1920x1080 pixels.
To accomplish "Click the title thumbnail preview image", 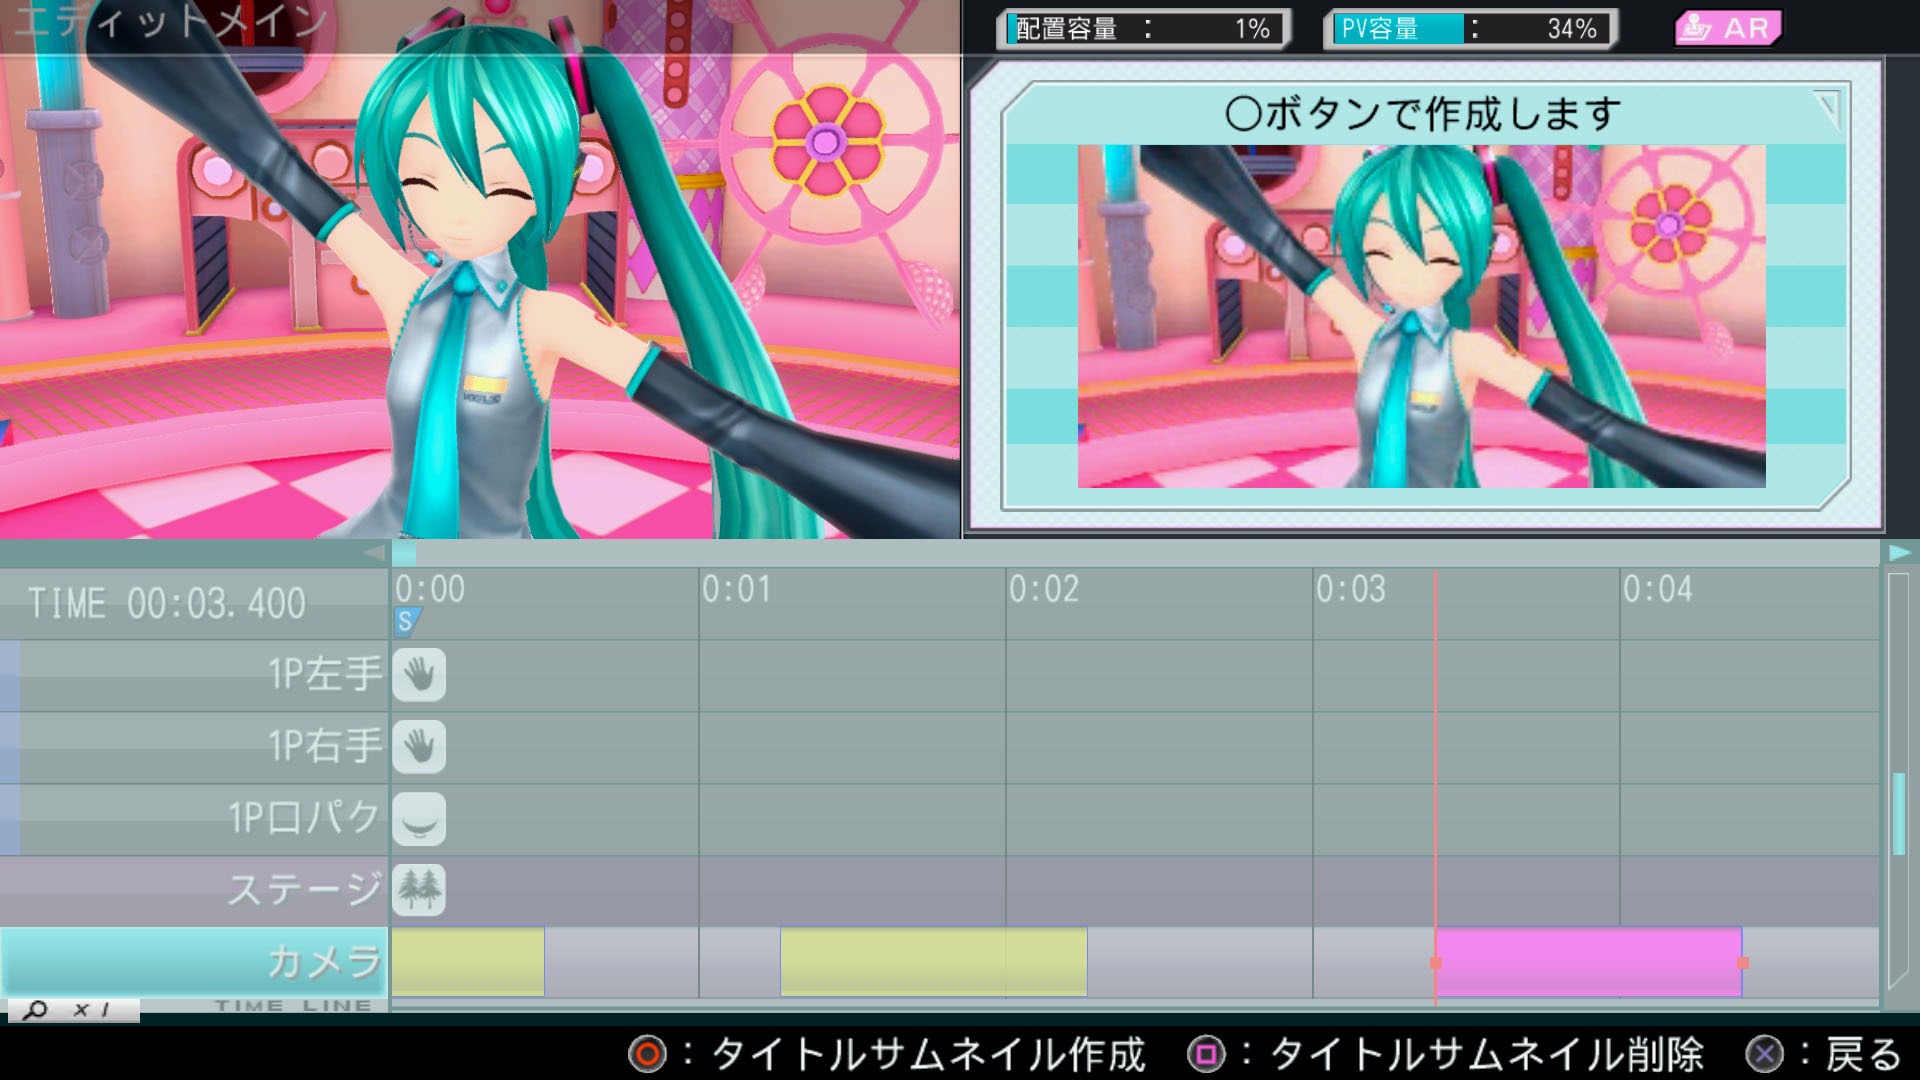I will (1421, 316).
